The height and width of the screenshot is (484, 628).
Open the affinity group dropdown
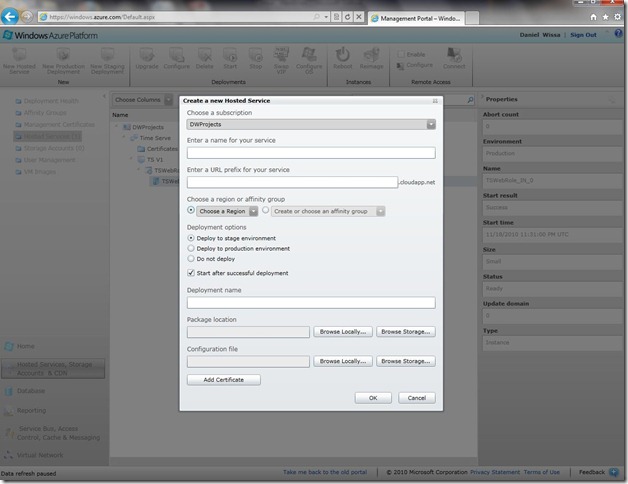pyautogui.click(x=380, y=212)
